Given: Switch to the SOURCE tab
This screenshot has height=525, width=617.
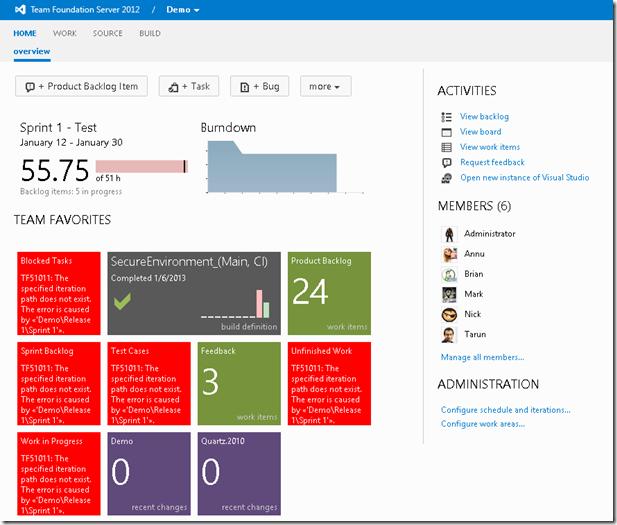Looking at the screenshot, I should (x=107, y=33).
